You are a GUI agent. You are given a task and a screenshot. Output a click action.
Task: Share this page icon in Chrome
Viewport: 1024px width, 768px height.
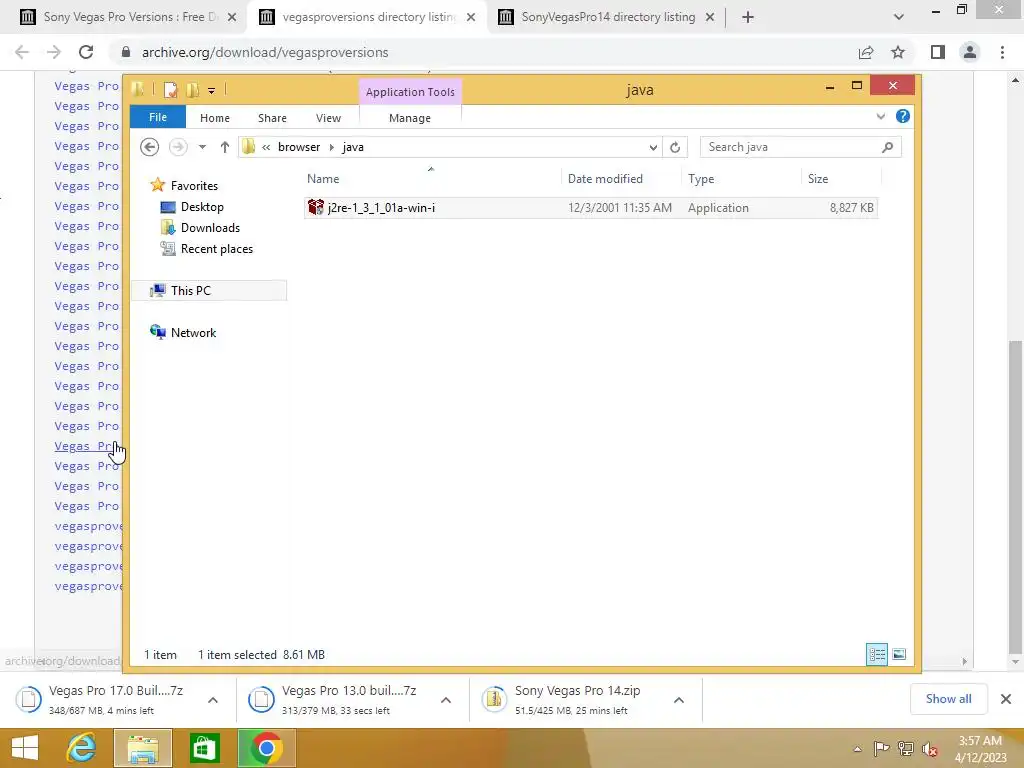866,52
